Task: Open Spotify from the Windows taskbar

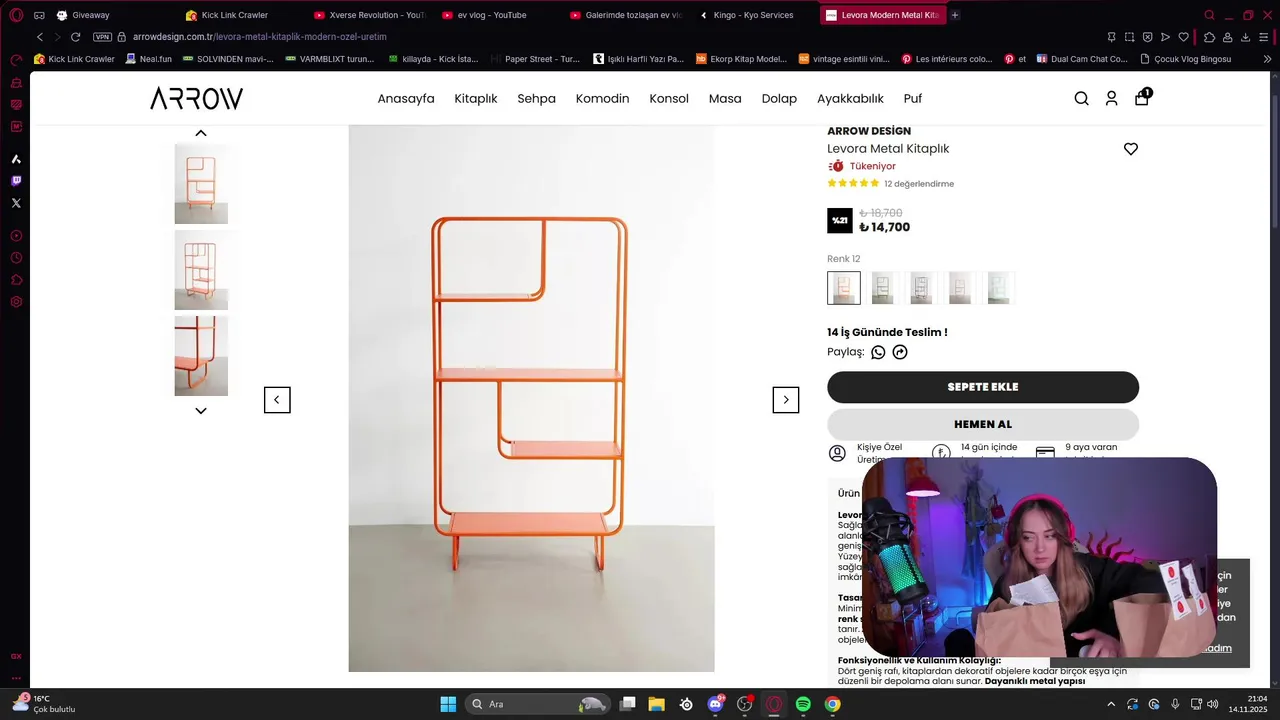Action: point(803,704)
